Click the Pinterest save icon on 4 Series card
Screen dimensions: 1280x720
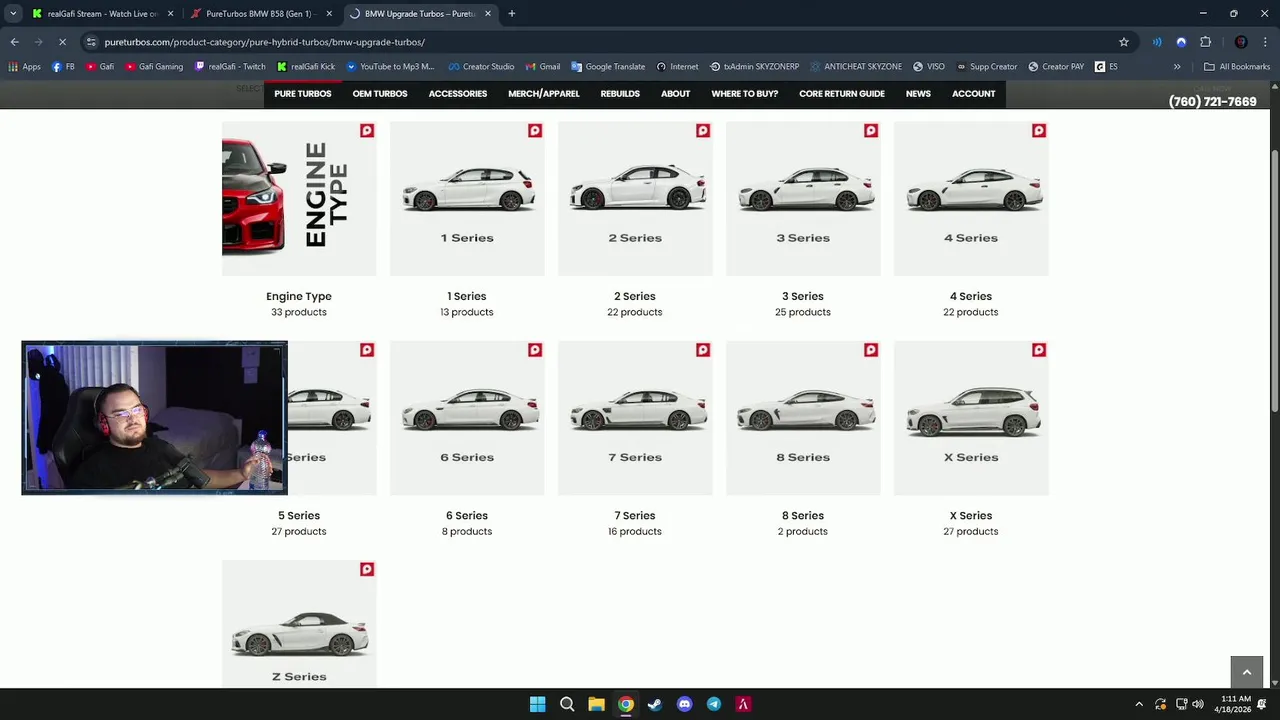coord(1039,131)
